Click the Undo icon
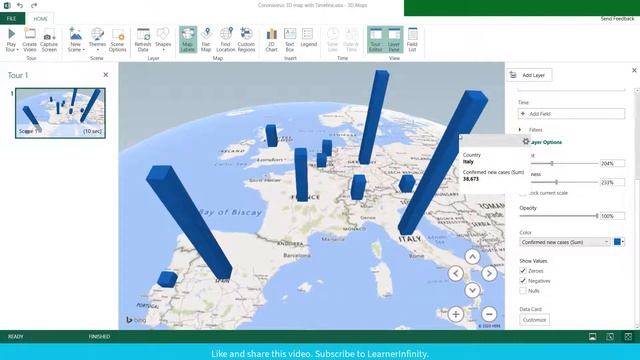Viewport: 640px width, 360px height. coord(20,5)
